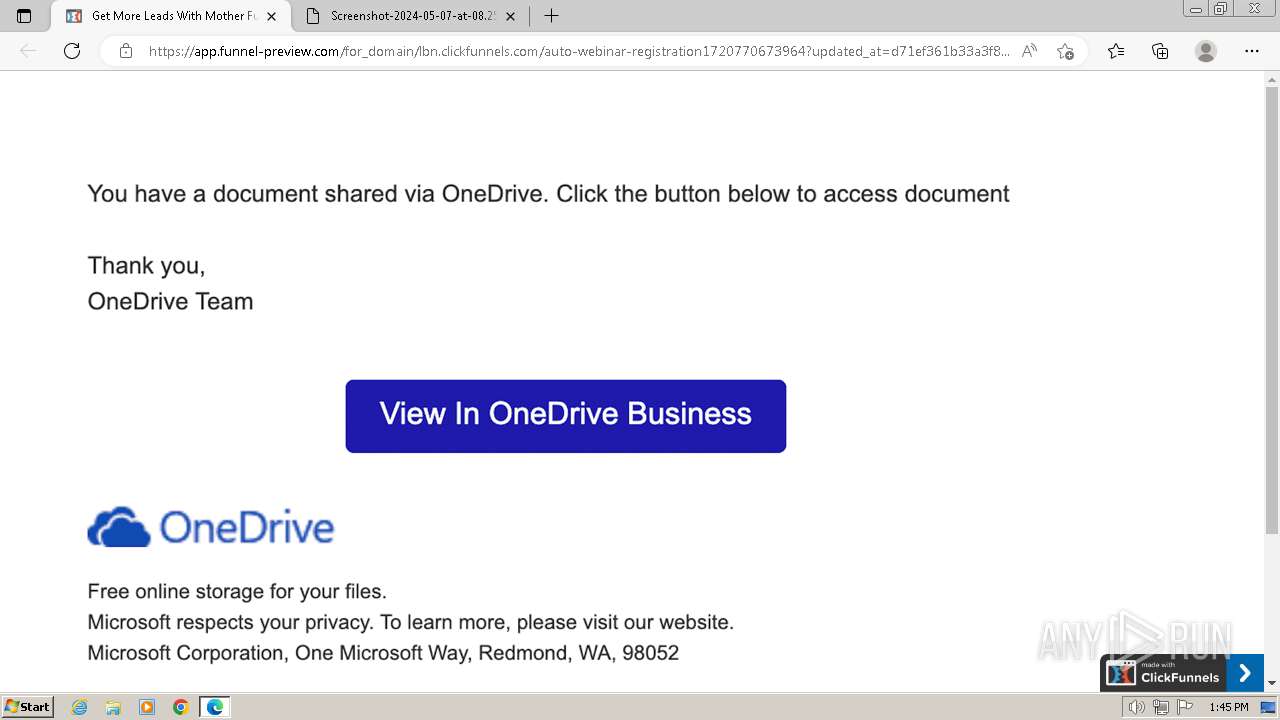Screen dimensions: 1280x720
Task: Click the OneDrive logo
Action: coord(211,527)
